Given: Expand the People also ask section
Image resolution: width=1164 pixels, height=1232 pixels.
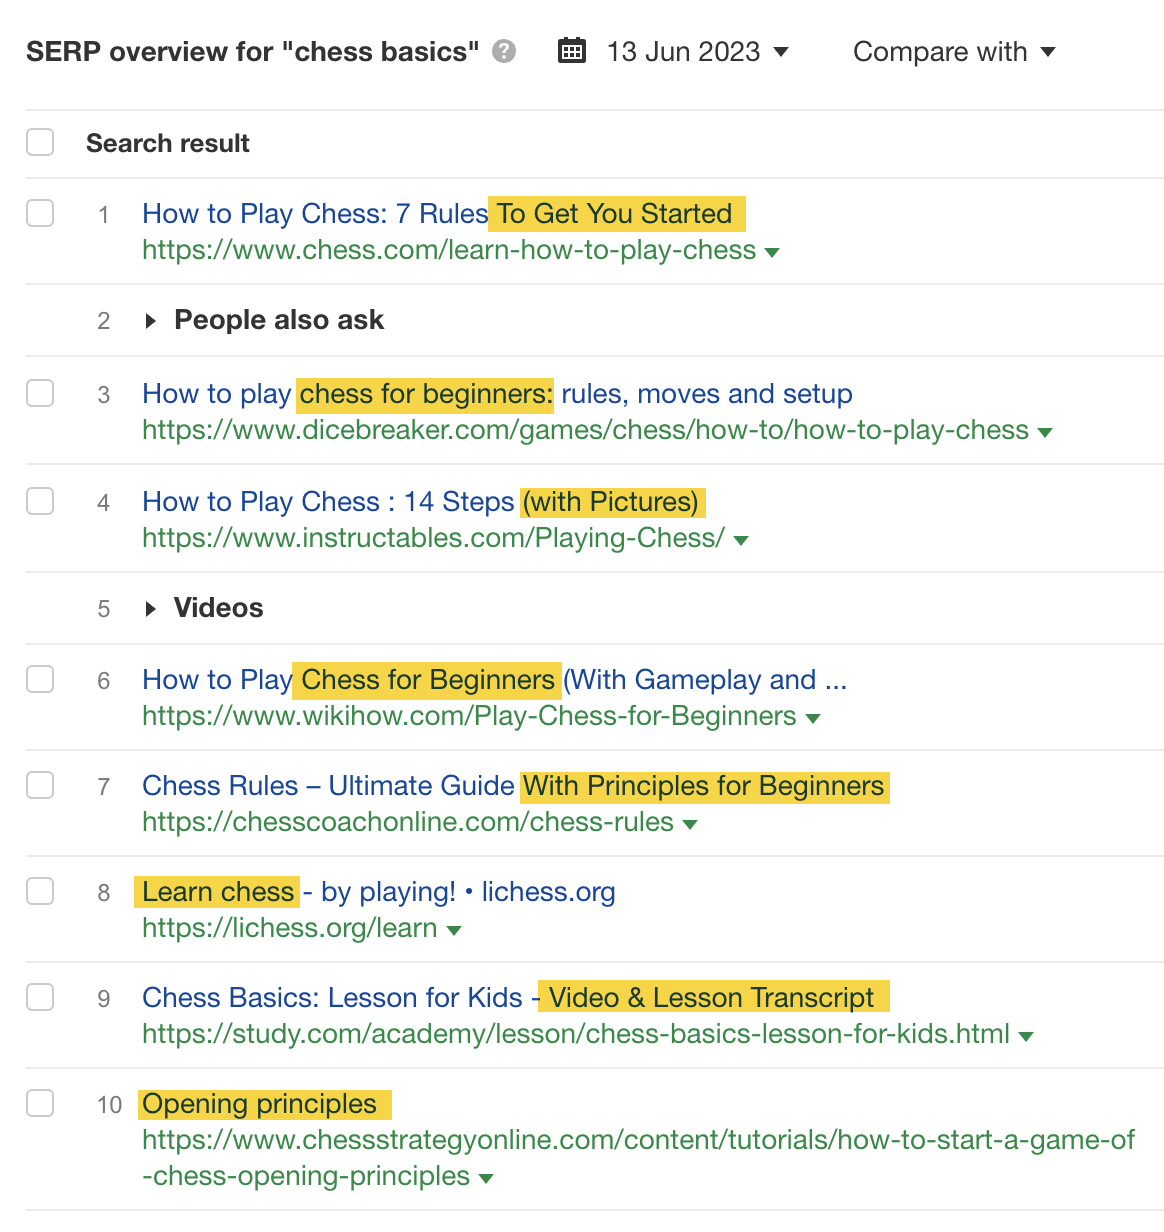Looking at the screenshot, I should coord(152,320).
